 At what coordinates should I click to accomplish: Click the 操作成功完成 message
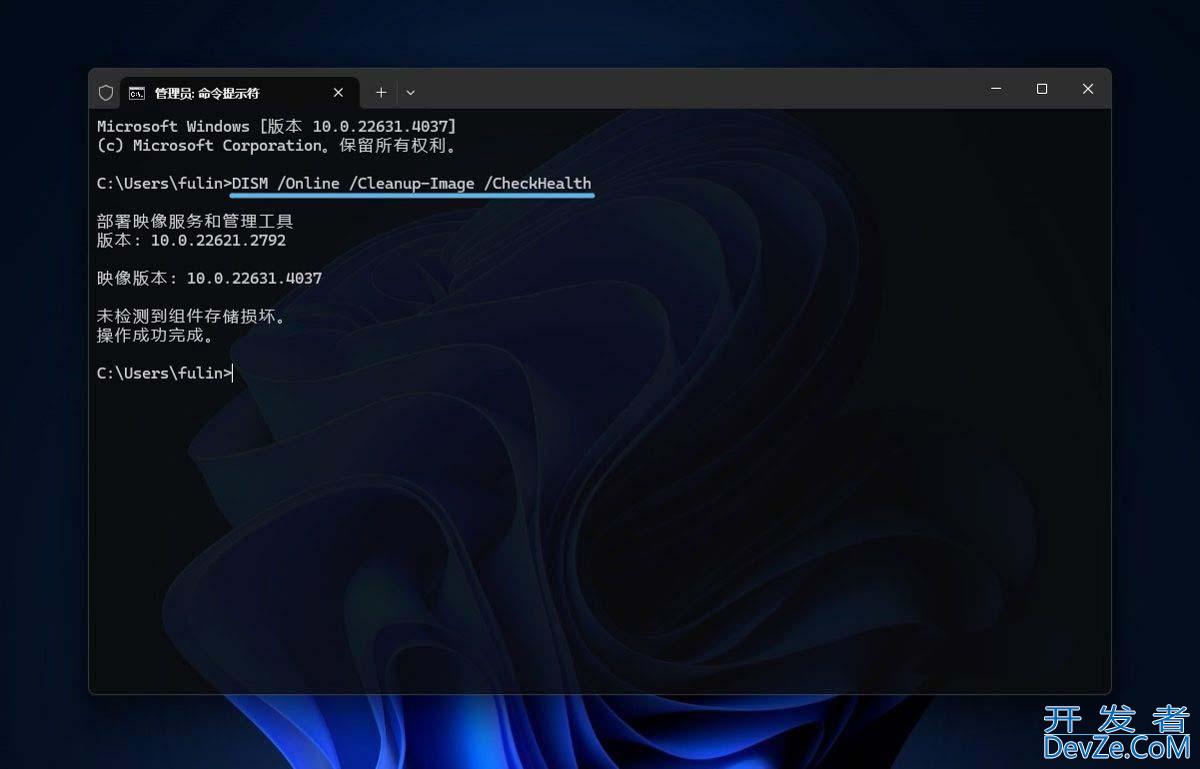(155, 336)
